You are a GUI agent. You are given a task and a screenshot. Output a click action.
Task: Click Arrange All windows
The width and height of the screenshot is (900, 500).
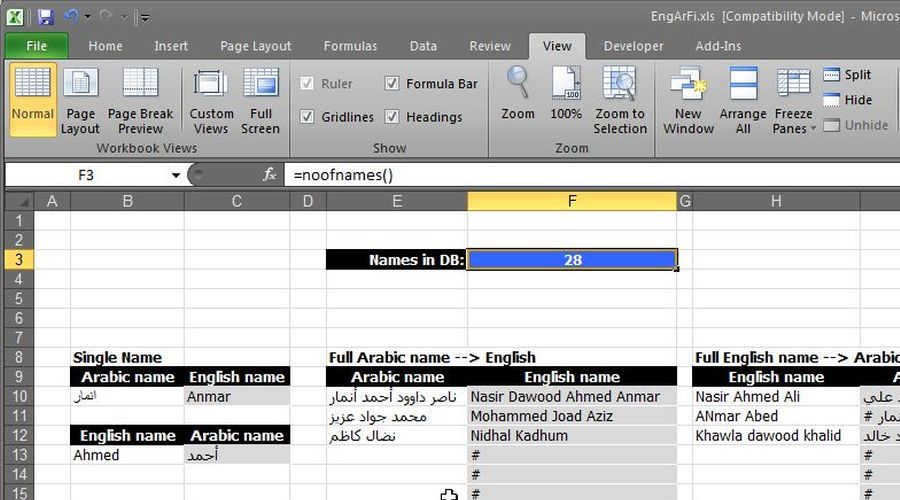coord(743,100)
